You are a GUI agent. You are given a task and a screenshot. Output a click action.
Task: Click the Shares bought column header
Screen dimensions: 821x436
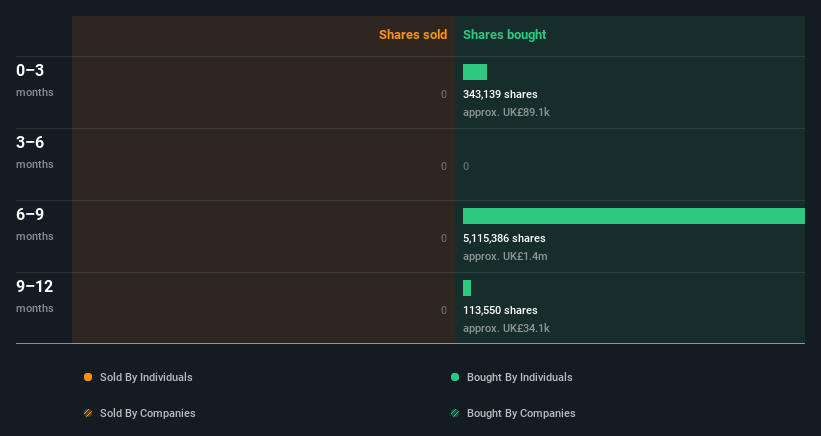505,35
